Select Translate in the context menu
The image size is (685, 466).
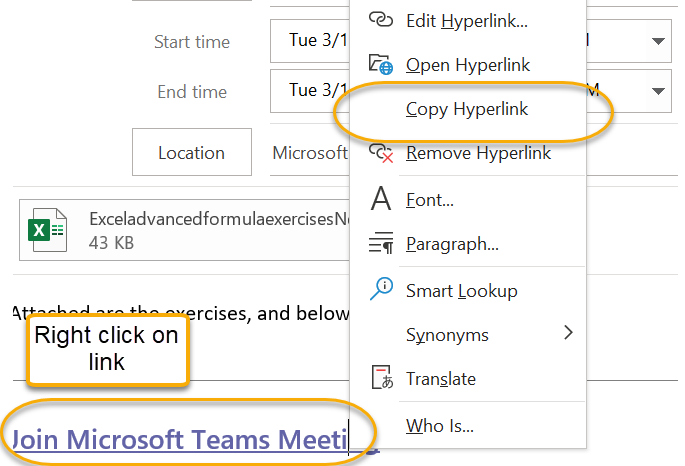467,379
